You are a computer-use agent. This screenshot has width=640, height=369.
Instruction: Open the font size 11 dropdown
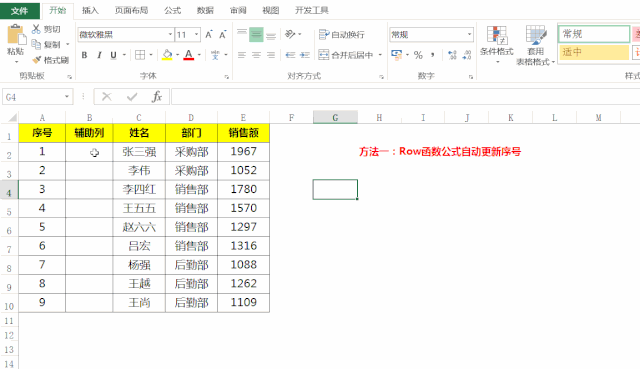click(197, 35)
